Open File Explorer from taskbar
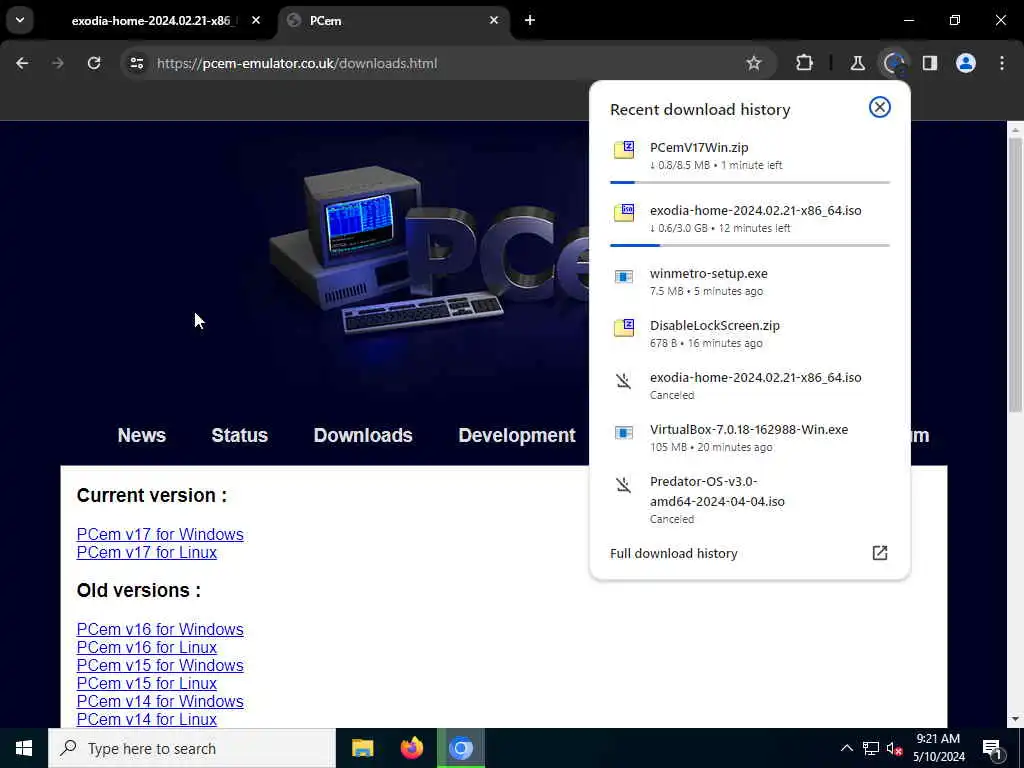This screenshot has height=768, width=1024. pyautogui.click(x=362, y=748)
